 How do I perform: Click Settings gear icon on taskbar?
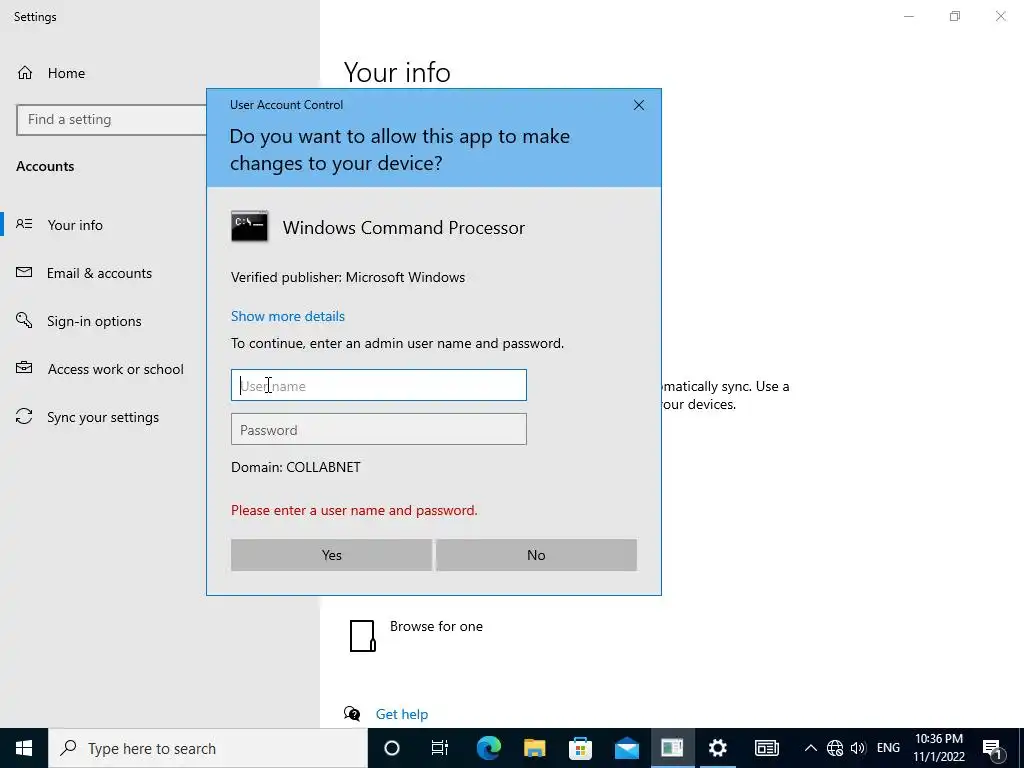(718, 748)
